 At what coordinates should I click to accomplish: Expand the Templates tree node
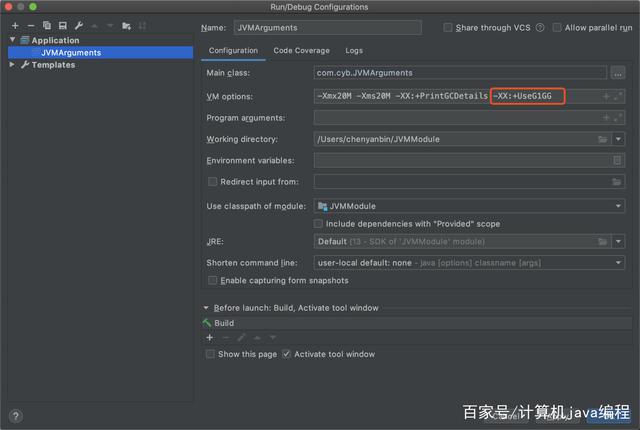click(x=12, y=64)
